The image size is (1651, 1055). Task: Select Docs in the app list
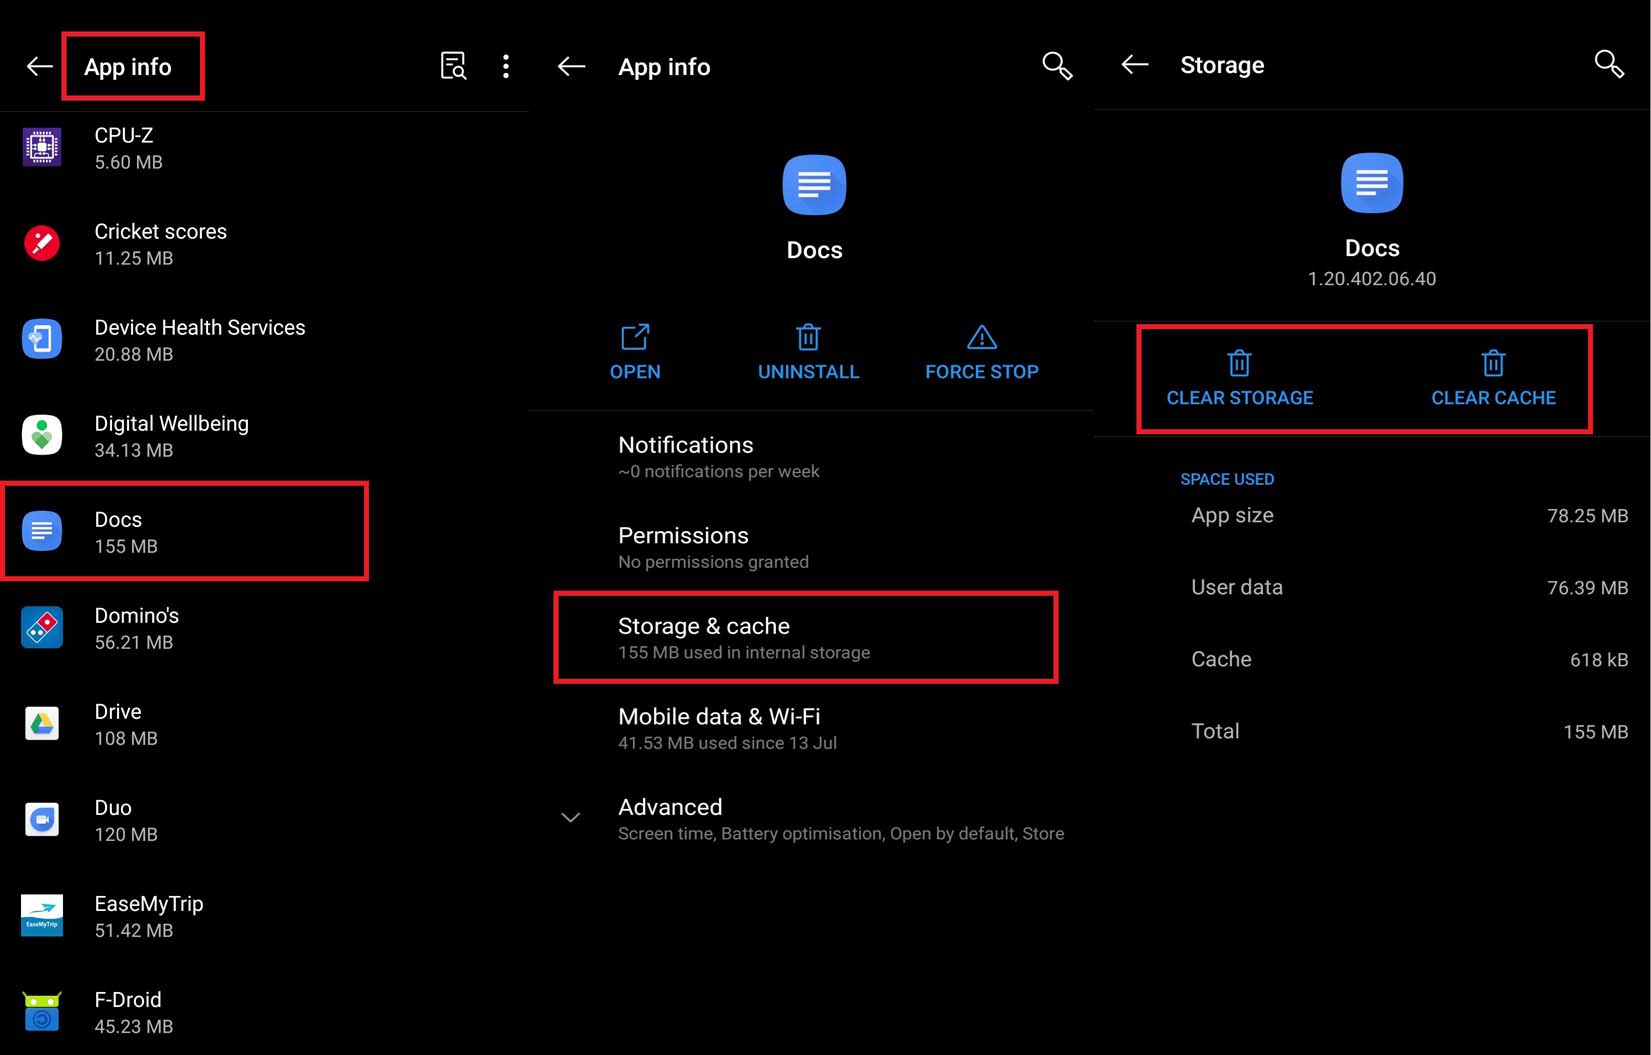[x=186, y=531]
